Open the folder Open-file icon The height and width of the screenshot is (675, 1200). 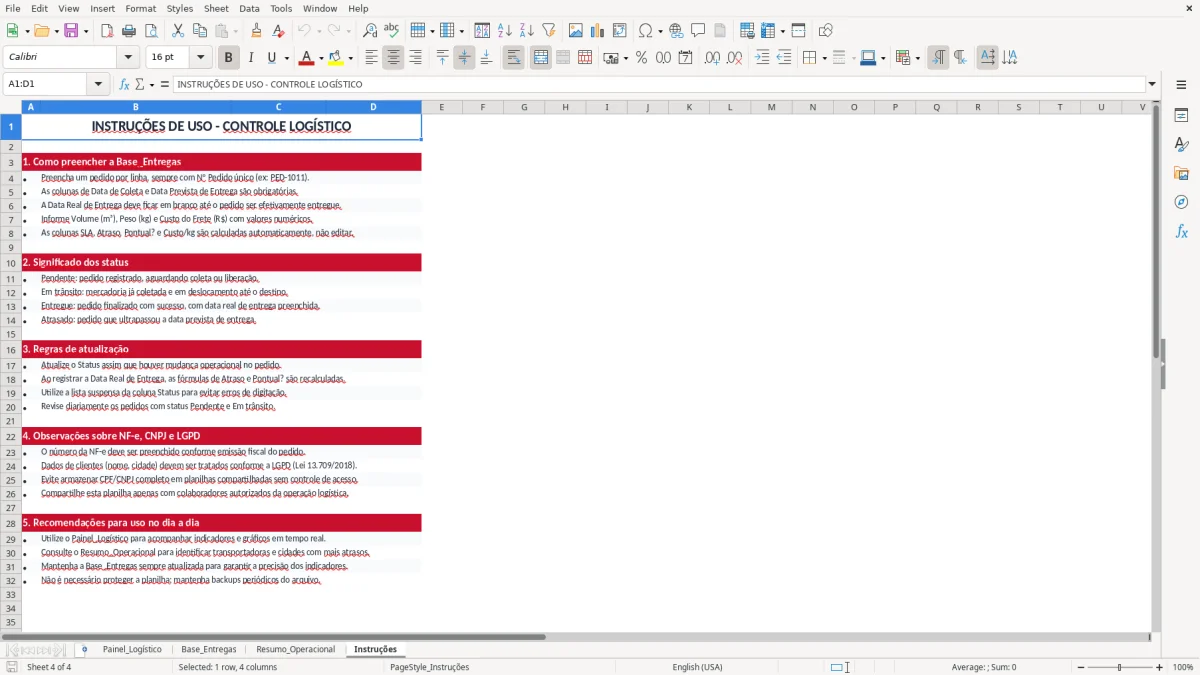40,31
